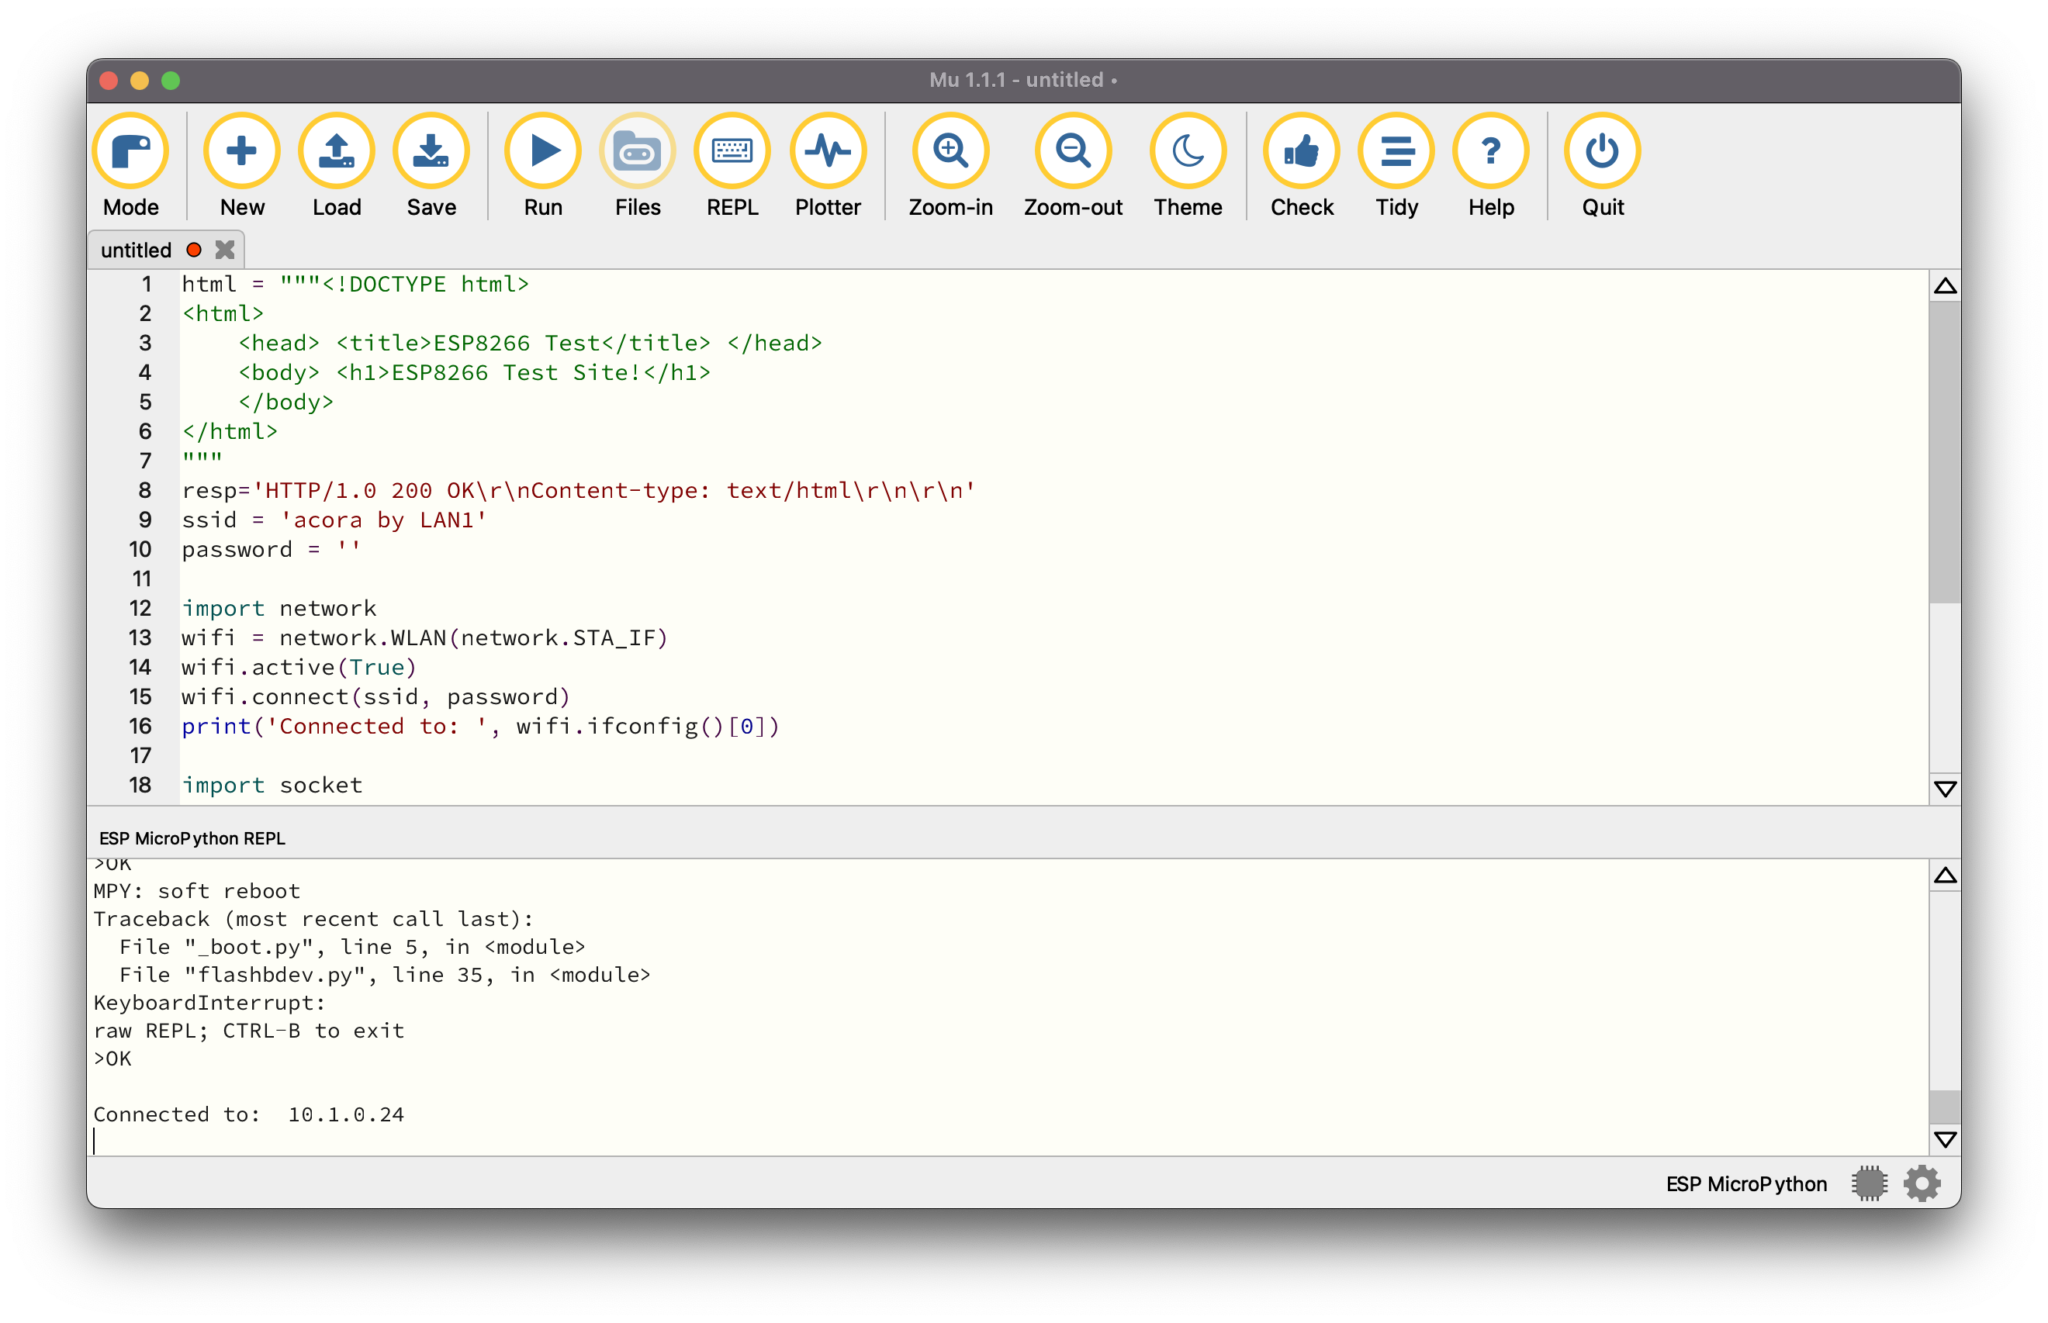The height and width of the screenshot is (1323, 2048).
Task: Open the admin gear settings
Action: 1922,1182
